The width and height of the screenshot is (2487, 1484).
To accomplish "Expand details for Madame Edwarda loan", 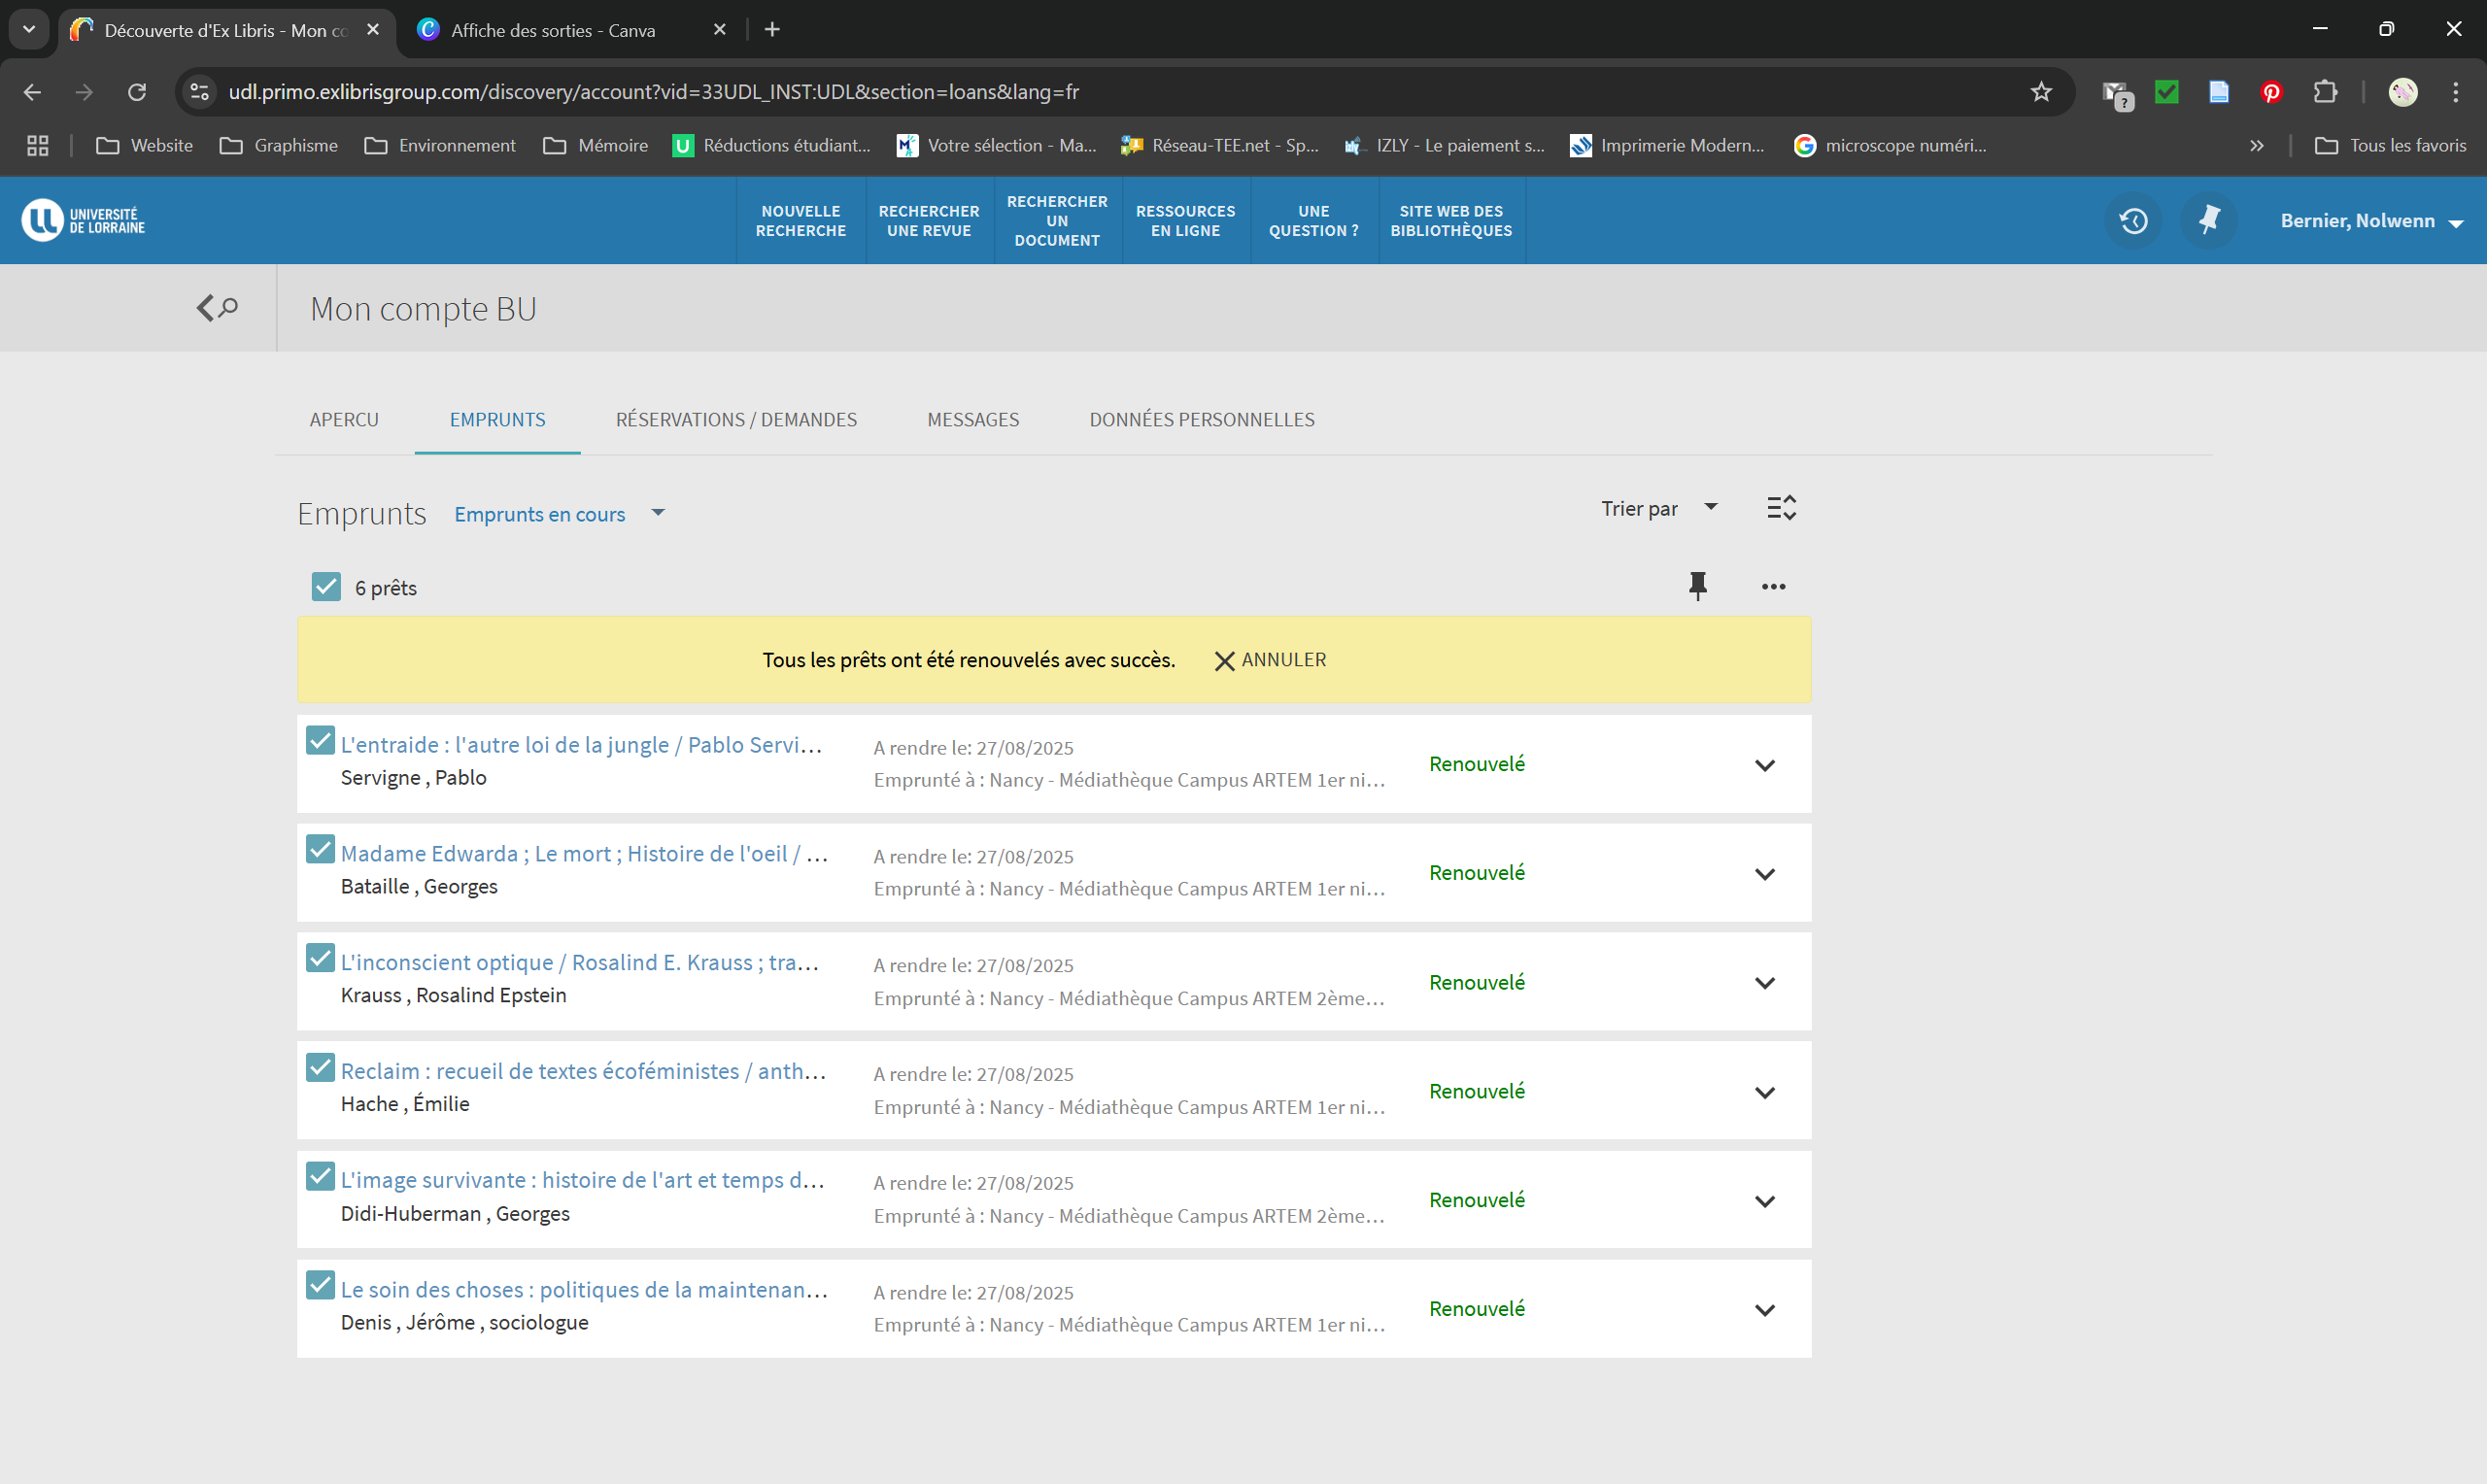I will pyautogui.click(x=1764, y=874).
